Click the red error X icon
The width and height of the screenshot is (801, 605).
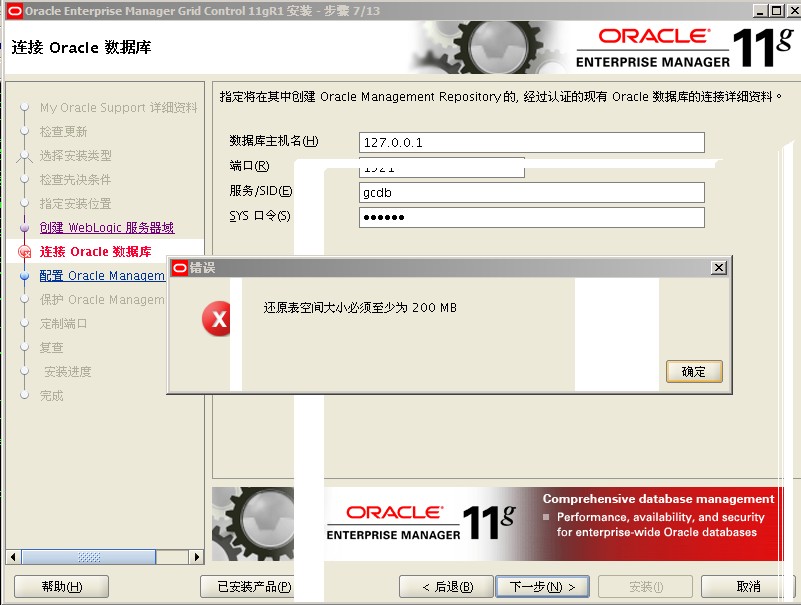[218, 318]
